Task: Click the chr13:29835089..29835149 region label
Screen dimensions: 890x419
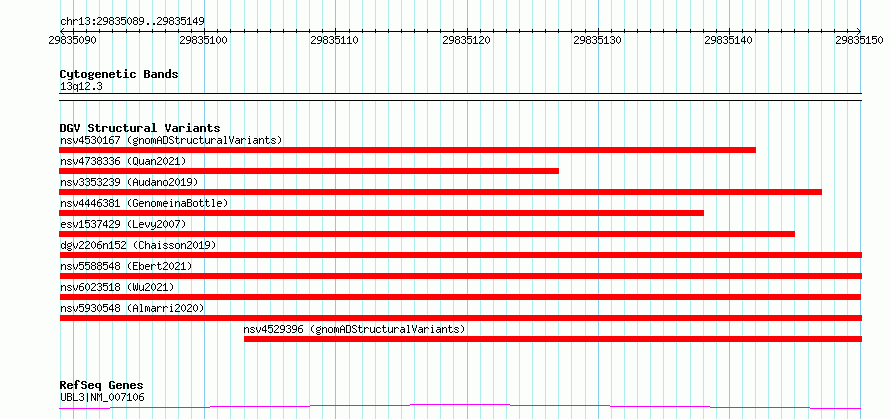Action: [132, 21]
